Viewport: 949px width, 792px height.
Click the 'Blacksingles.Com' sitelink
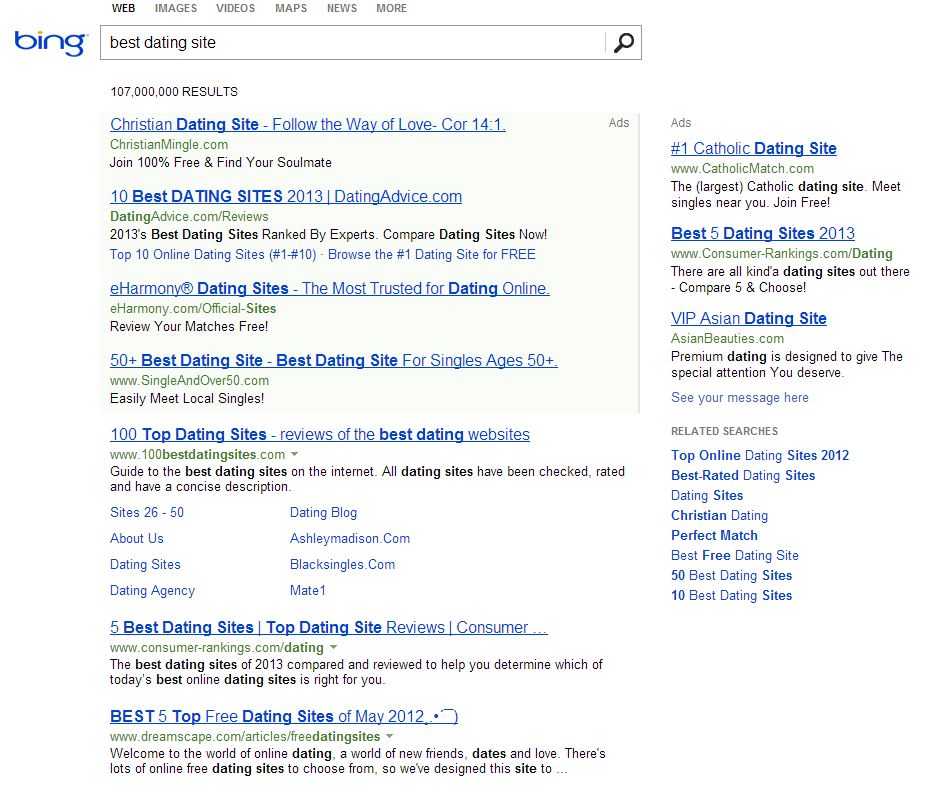pos(343,565)
